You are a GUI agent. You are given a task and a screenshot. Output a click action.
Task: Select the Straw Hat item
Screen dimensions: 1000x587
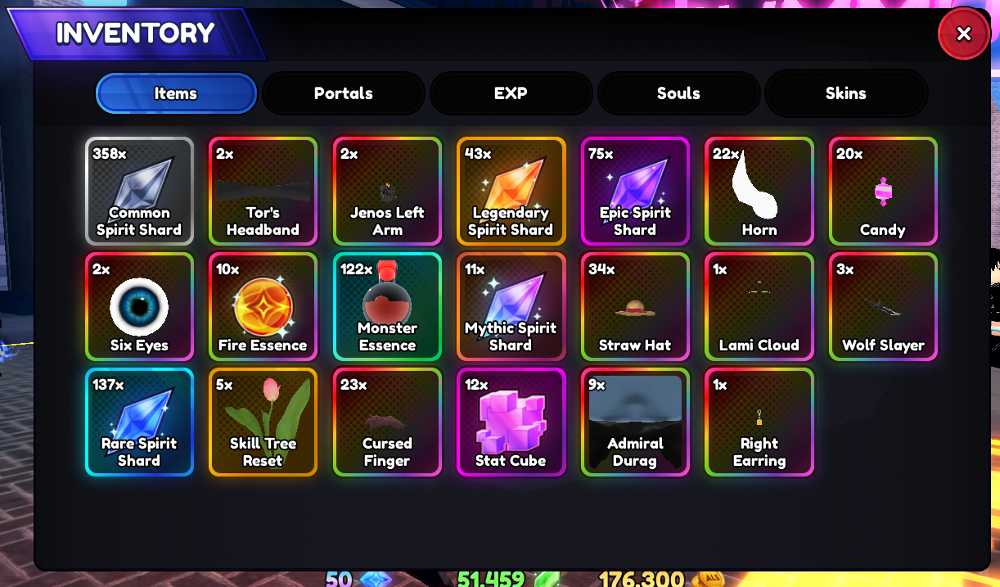click(x=635, y=307)
